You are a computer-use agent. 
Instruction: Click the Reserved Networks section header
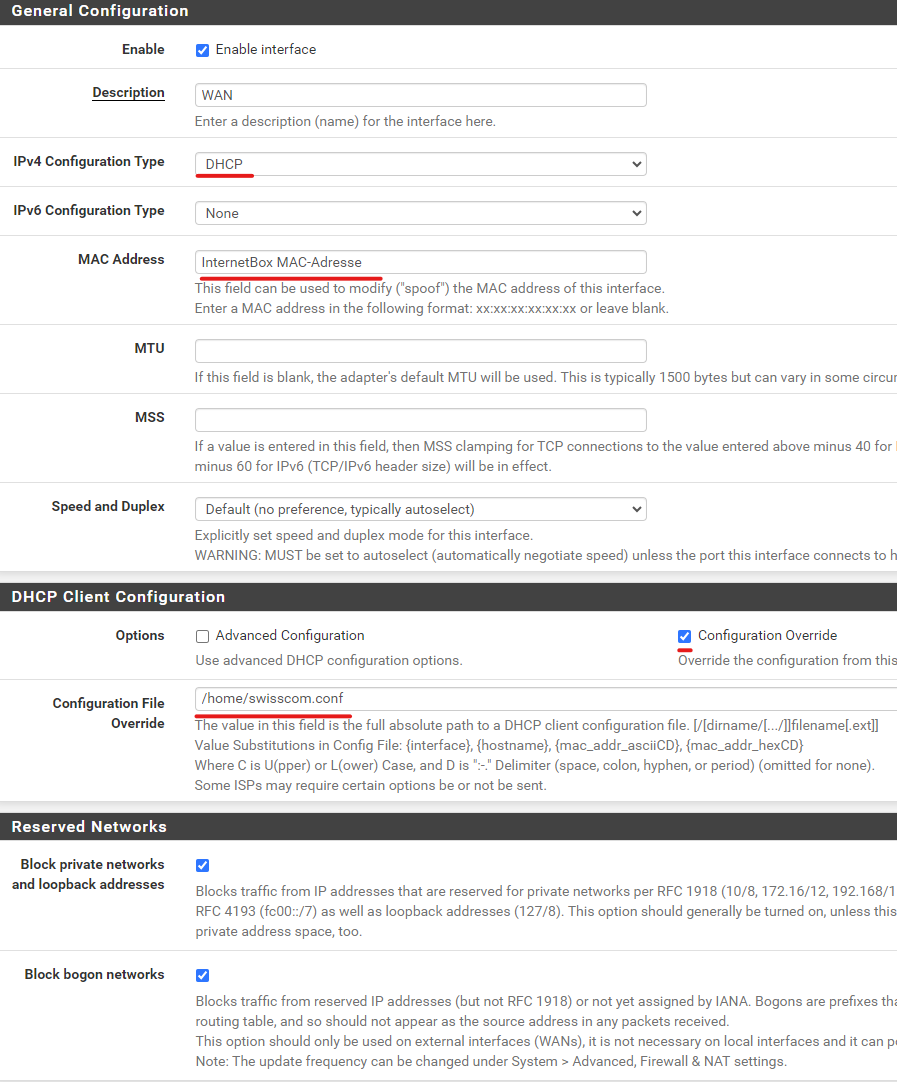click(89, 827)
